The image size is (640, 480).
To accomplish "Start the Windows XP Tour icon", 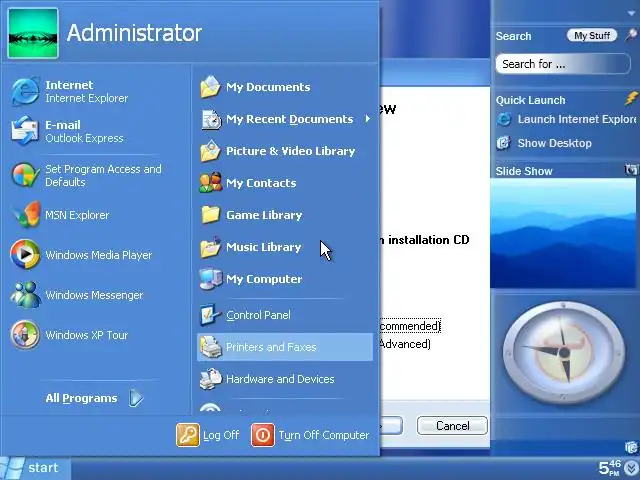I will (25, 335).
